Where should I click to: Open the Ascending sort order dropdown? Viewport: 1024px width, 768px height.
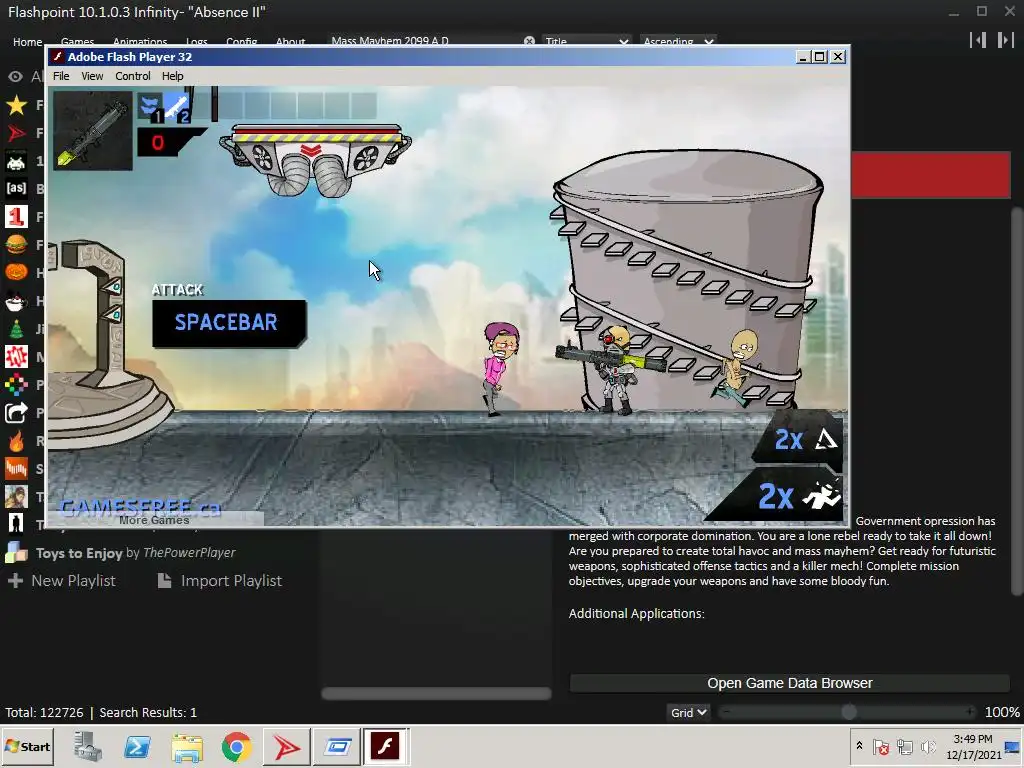678,41
